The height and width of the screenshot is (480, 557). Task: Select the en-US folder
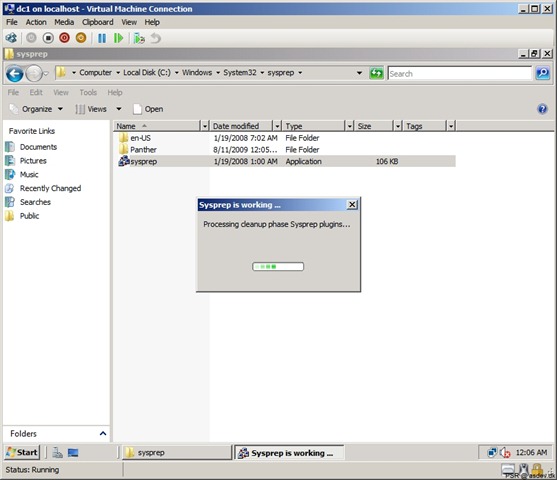click(140, 138)
